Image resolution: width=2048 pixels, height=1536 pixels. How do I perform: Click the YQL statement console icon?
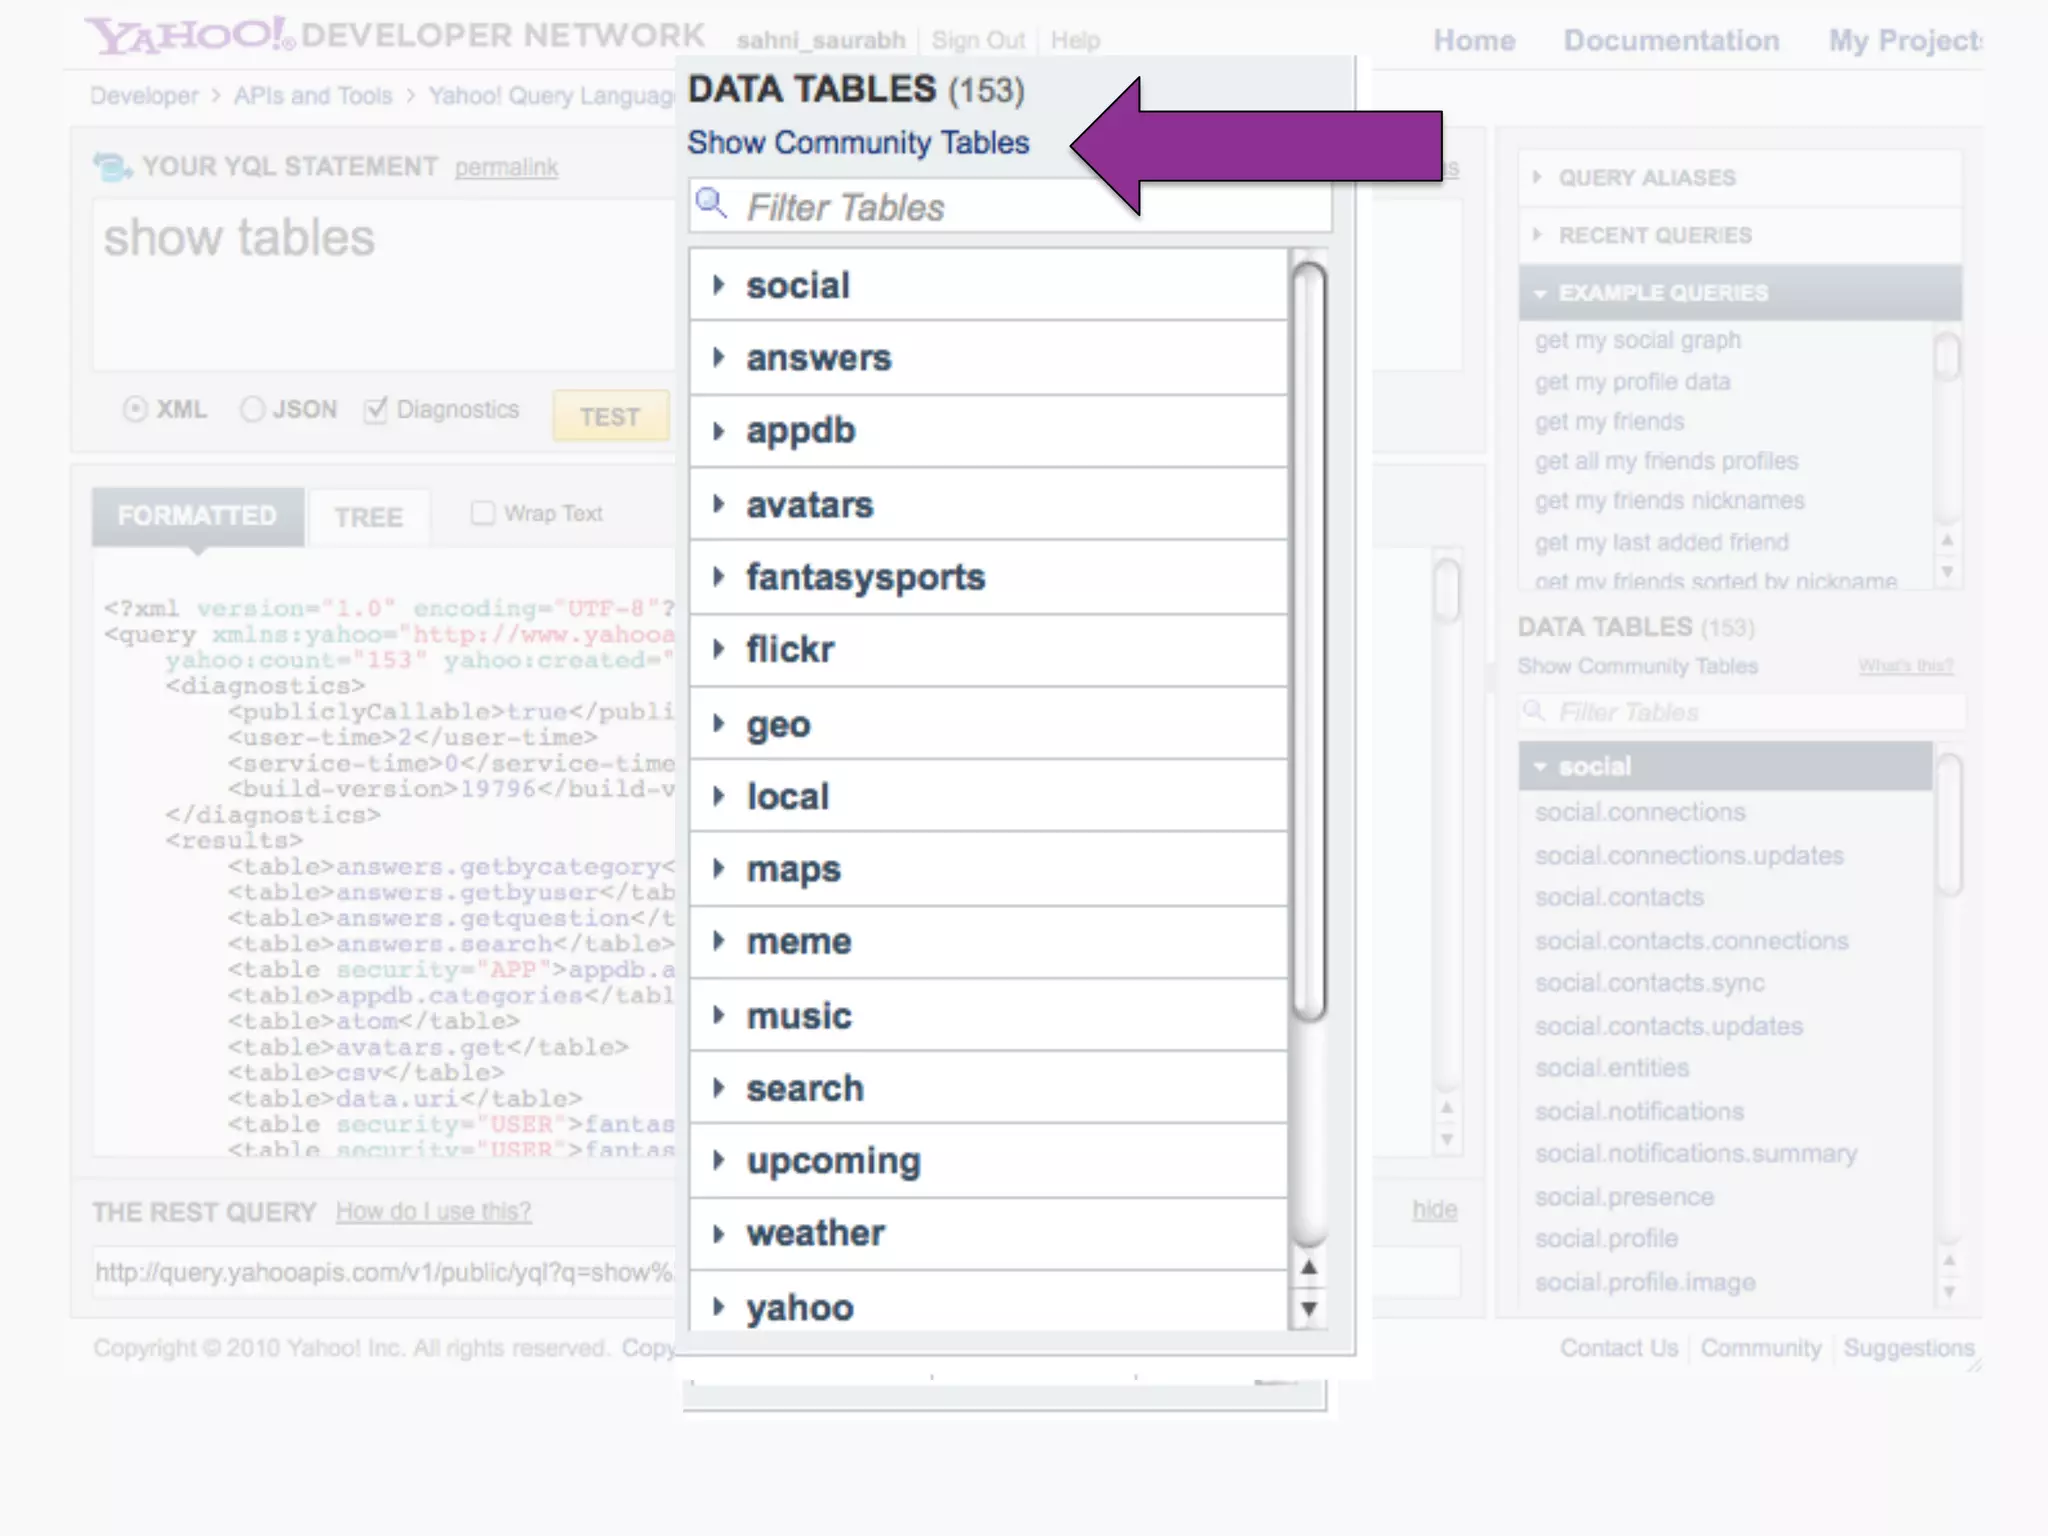(x=111, y=166)
